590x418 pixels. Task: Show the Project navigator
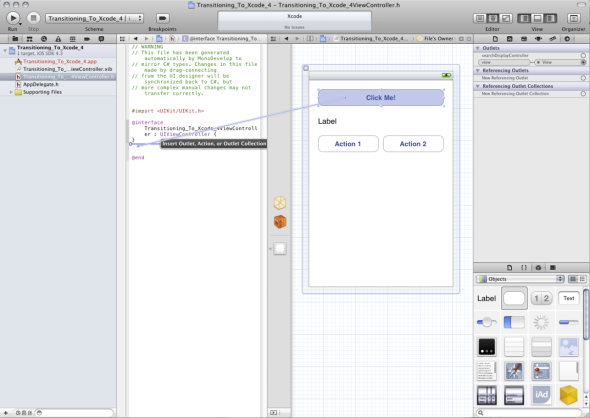(15, 39)
